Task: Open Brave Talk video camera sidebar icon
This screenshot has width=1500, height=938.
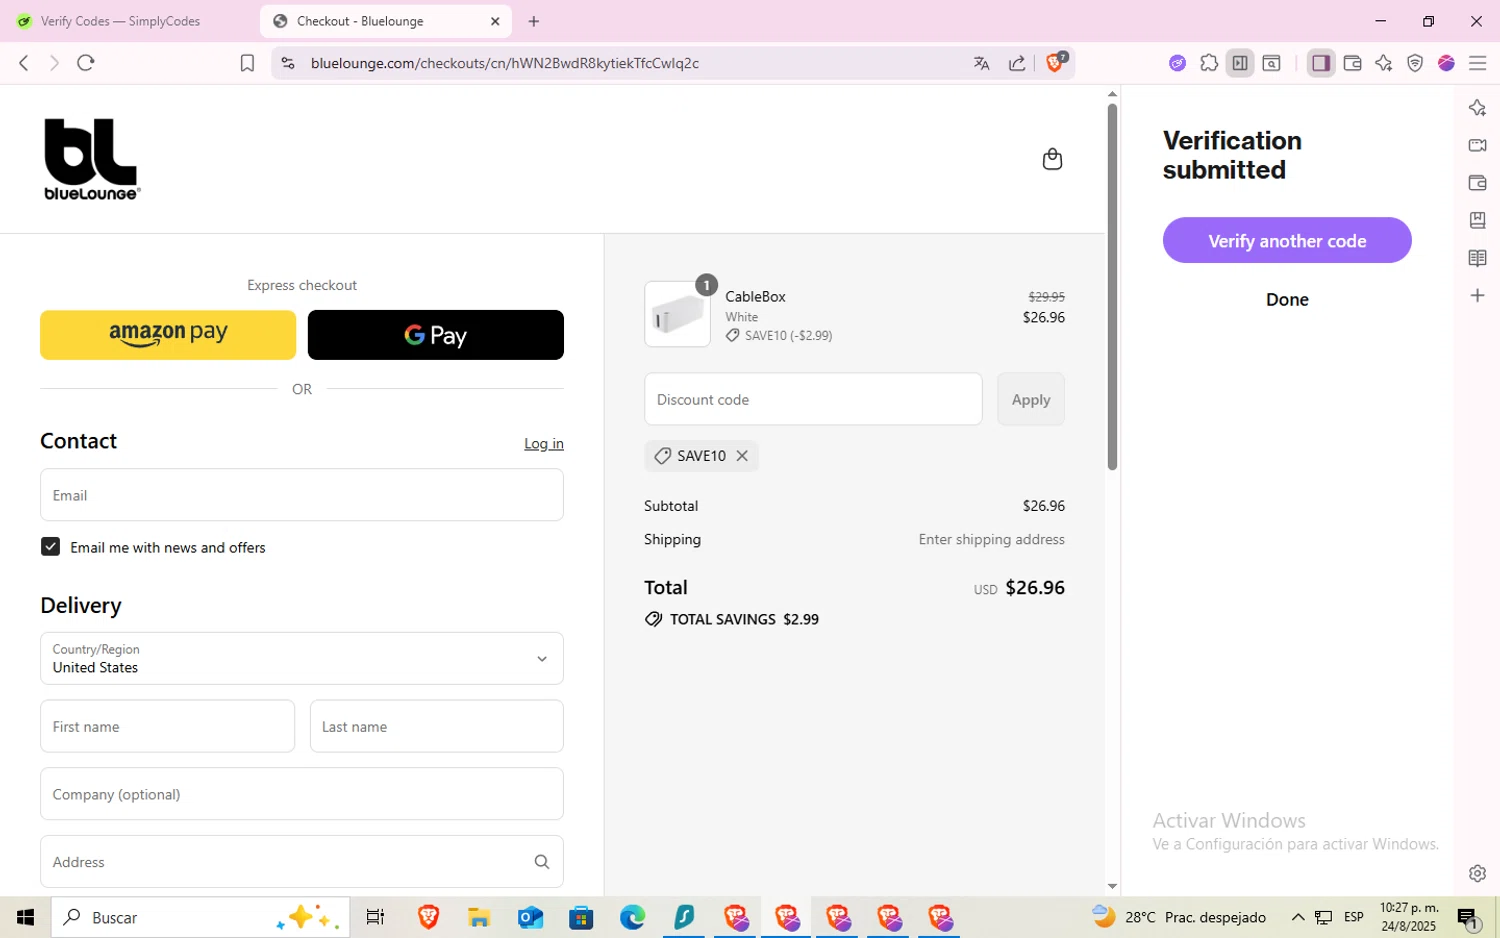Action: (x=1477, y=145)
